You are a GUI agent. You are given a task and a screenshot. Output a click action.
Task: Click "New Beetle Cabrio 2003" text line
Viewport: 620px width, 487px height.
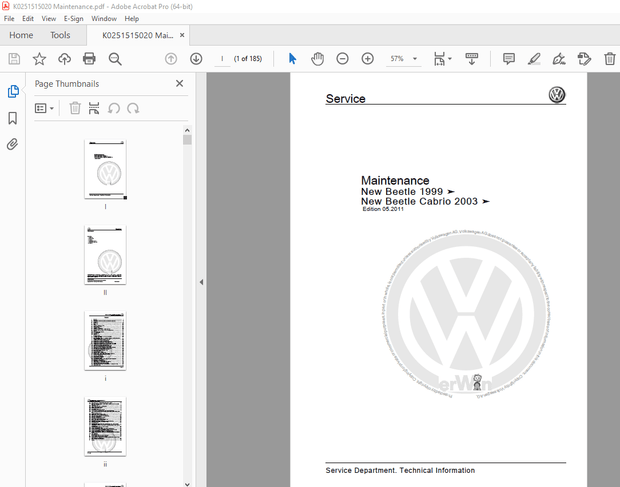tap(420, 202)
